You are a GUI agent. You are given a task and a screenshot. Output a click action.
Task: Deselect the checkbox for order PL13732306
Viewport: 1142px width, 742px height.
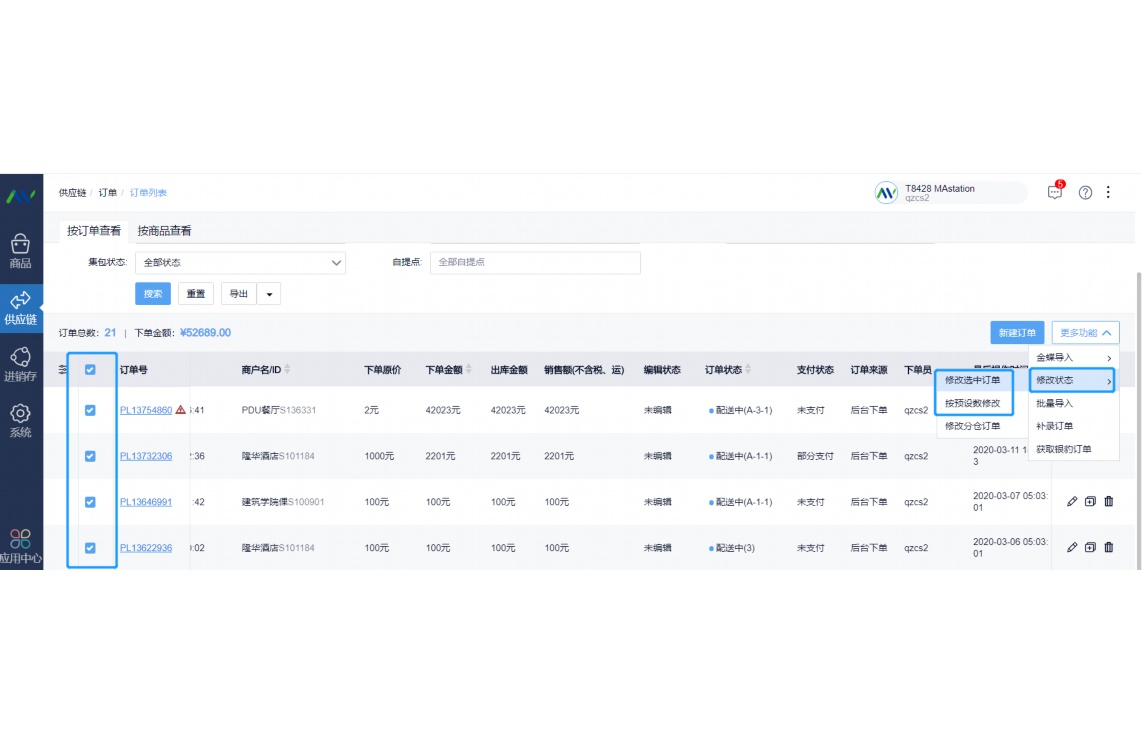[90, 456]
